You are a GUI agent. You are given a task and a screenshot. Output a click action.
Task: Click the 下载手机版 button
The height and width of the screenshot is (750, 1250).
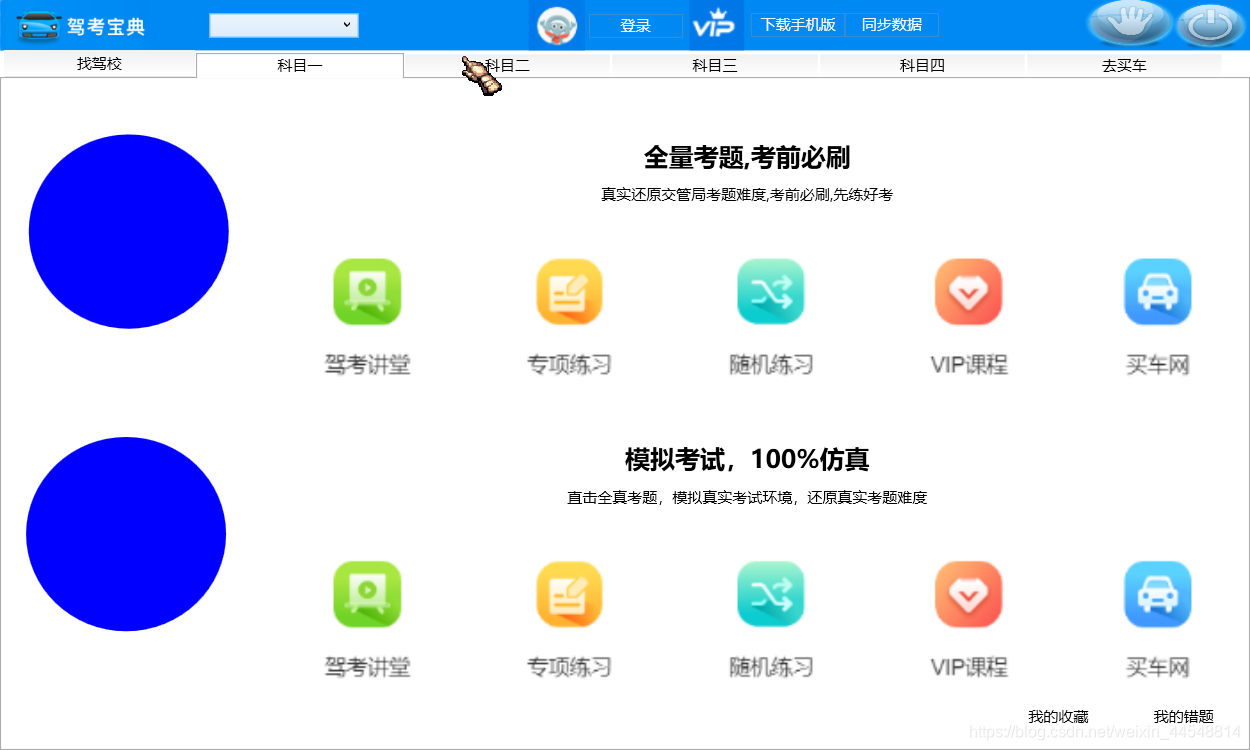click(798, 25)
